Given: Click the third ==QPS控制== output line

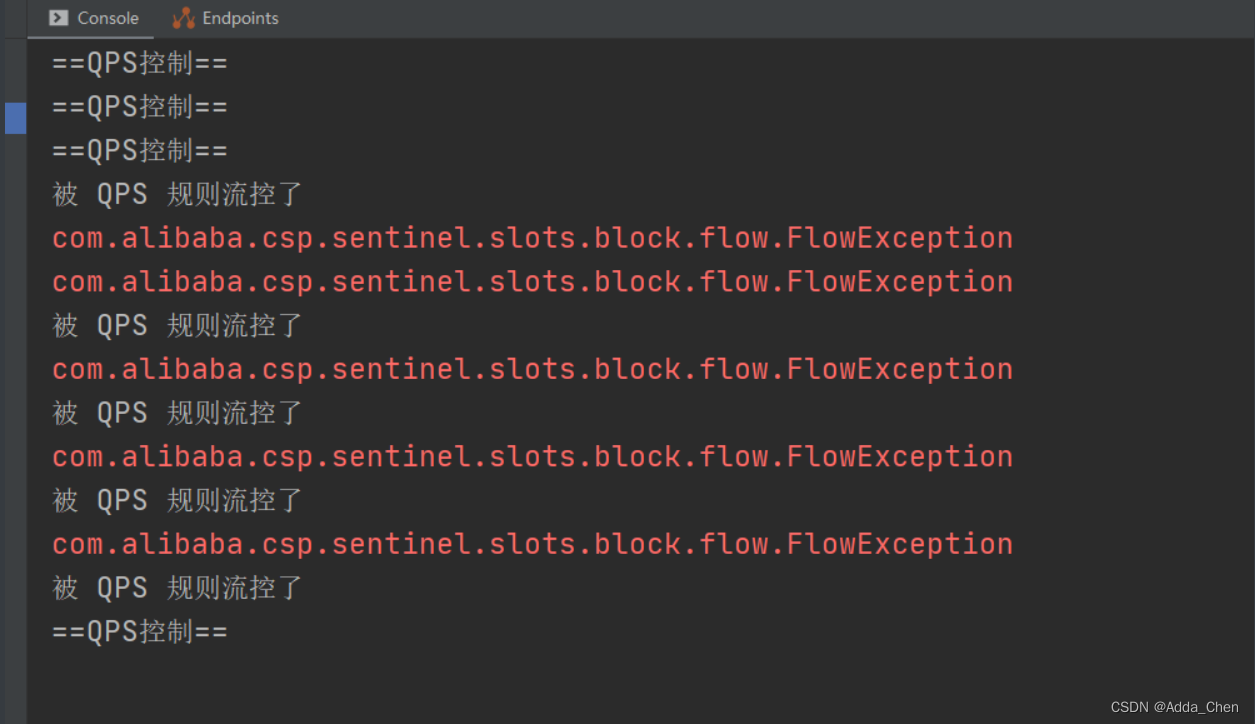Looking at the screenshot, I should pyautogui.click(x=140, y=151).
